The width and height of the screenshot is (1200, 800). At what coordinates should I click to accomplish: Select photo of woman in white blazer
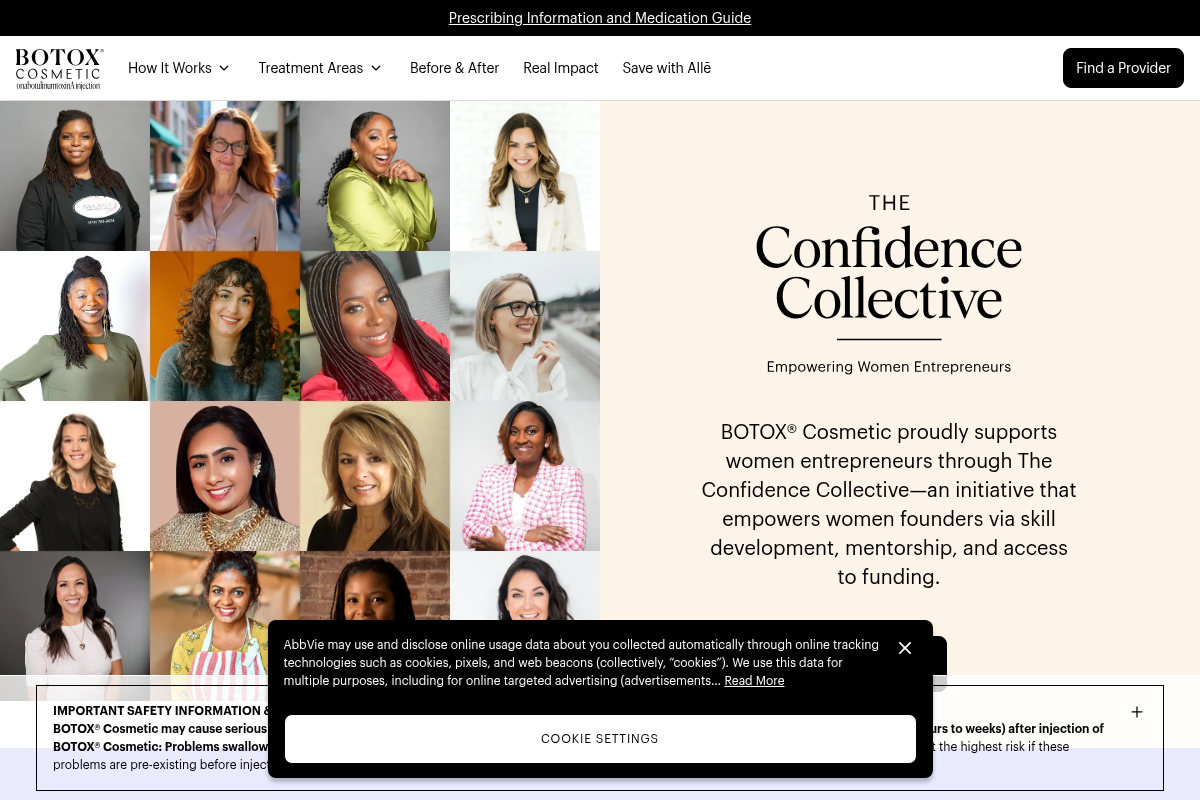click(x=525, y=176)
